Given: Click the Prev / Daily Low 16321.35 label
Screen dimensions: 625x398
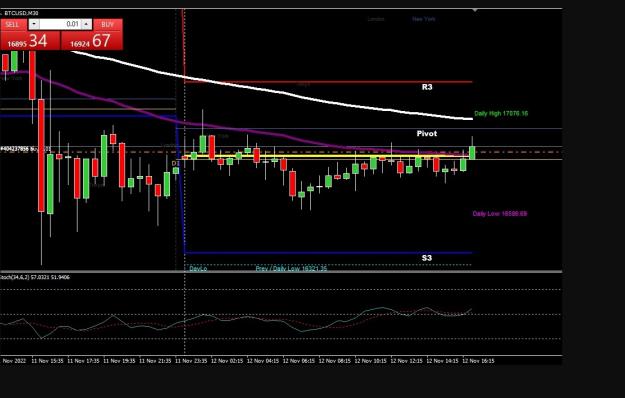Looking at the screenshot, I should click(291, 269).
